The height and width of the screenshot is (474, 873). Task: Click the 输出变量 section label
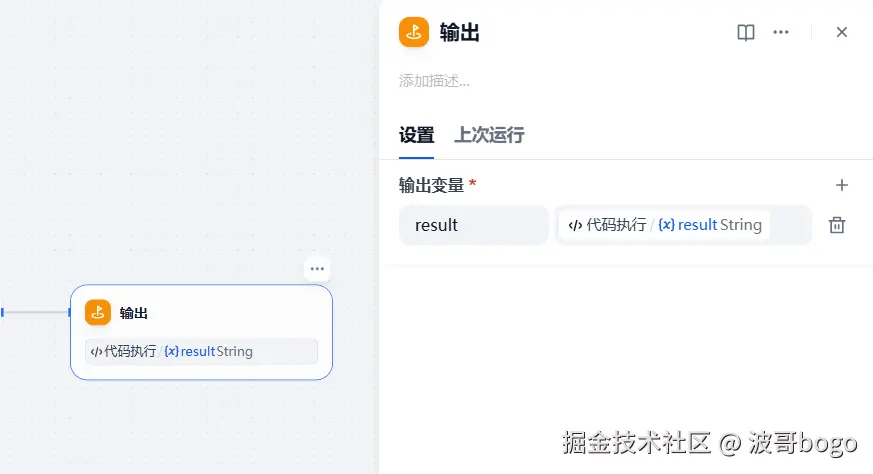pos(432,185)
